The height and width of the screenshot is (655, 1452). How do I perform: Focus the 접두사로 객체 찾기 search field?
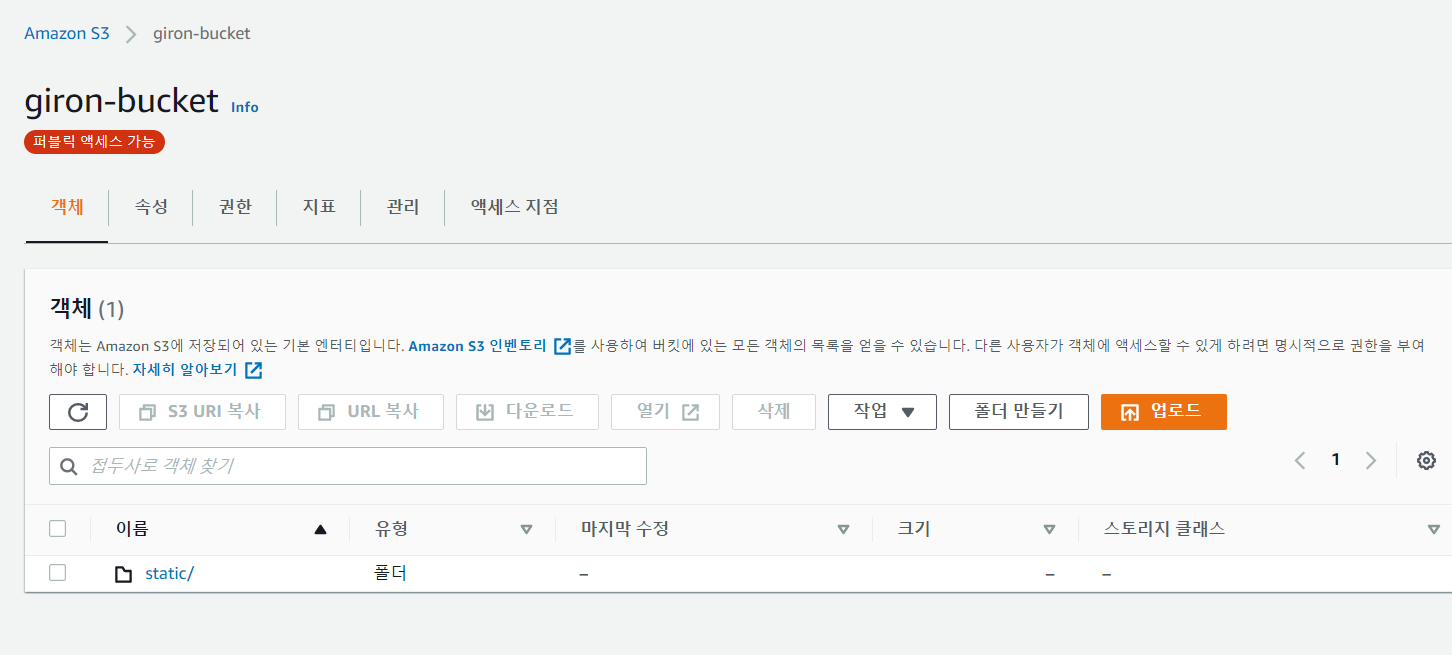point(348,466)
